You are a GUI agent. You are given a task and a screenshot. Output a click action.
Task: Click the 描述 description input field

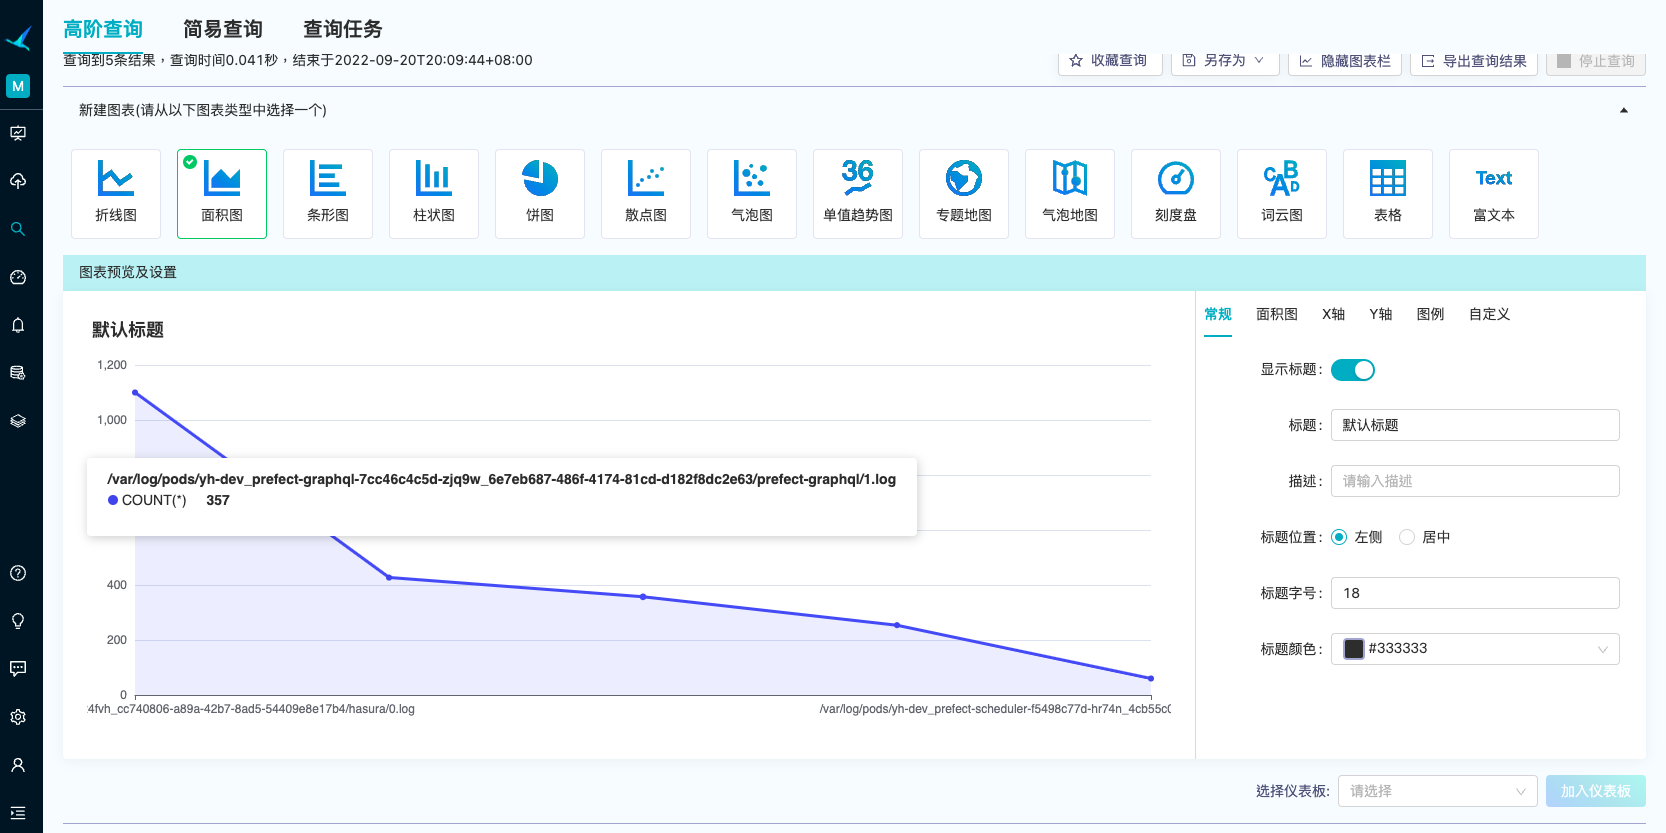(x=1475, y=481)
